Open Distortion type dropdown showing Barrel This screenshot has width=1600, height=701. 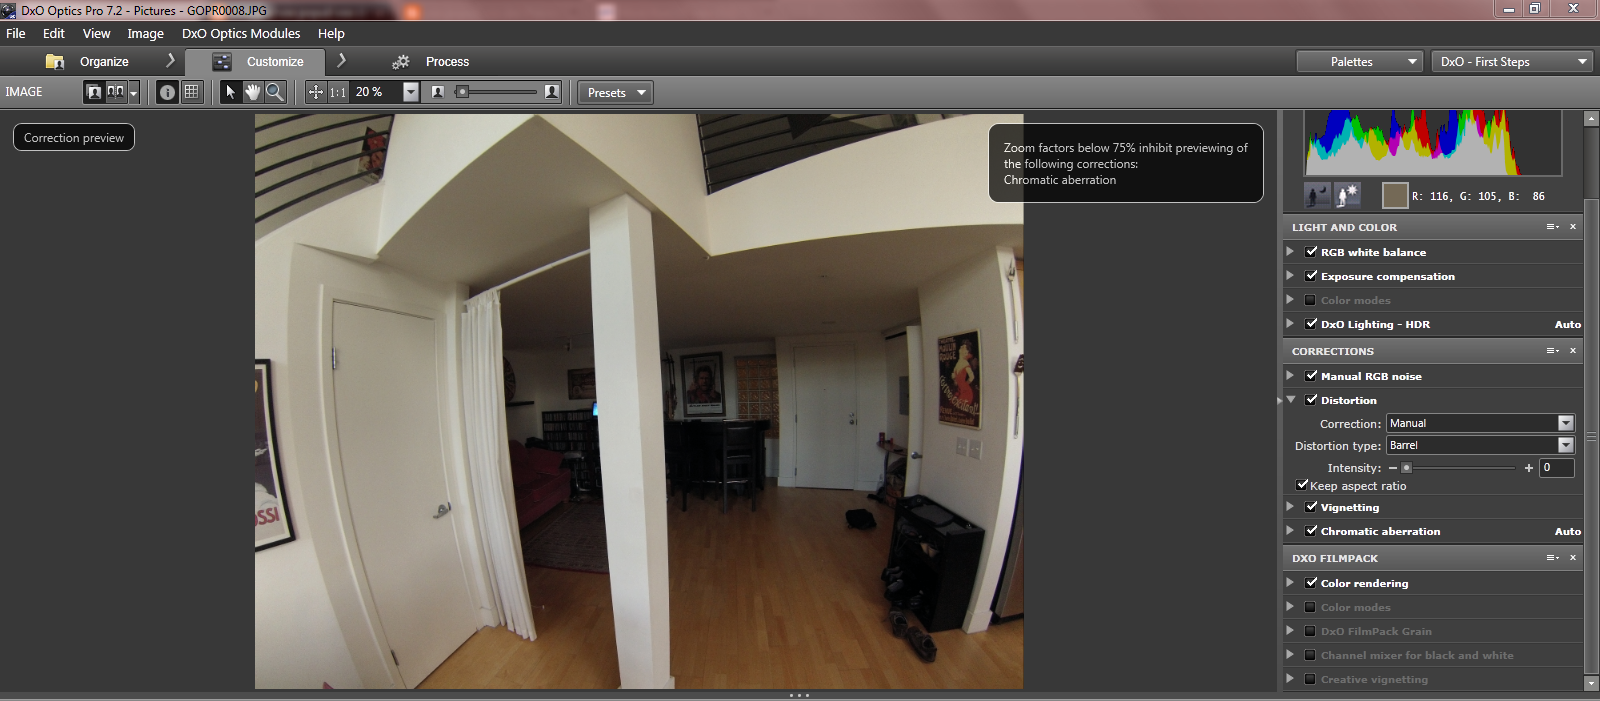pos(1480,445)
